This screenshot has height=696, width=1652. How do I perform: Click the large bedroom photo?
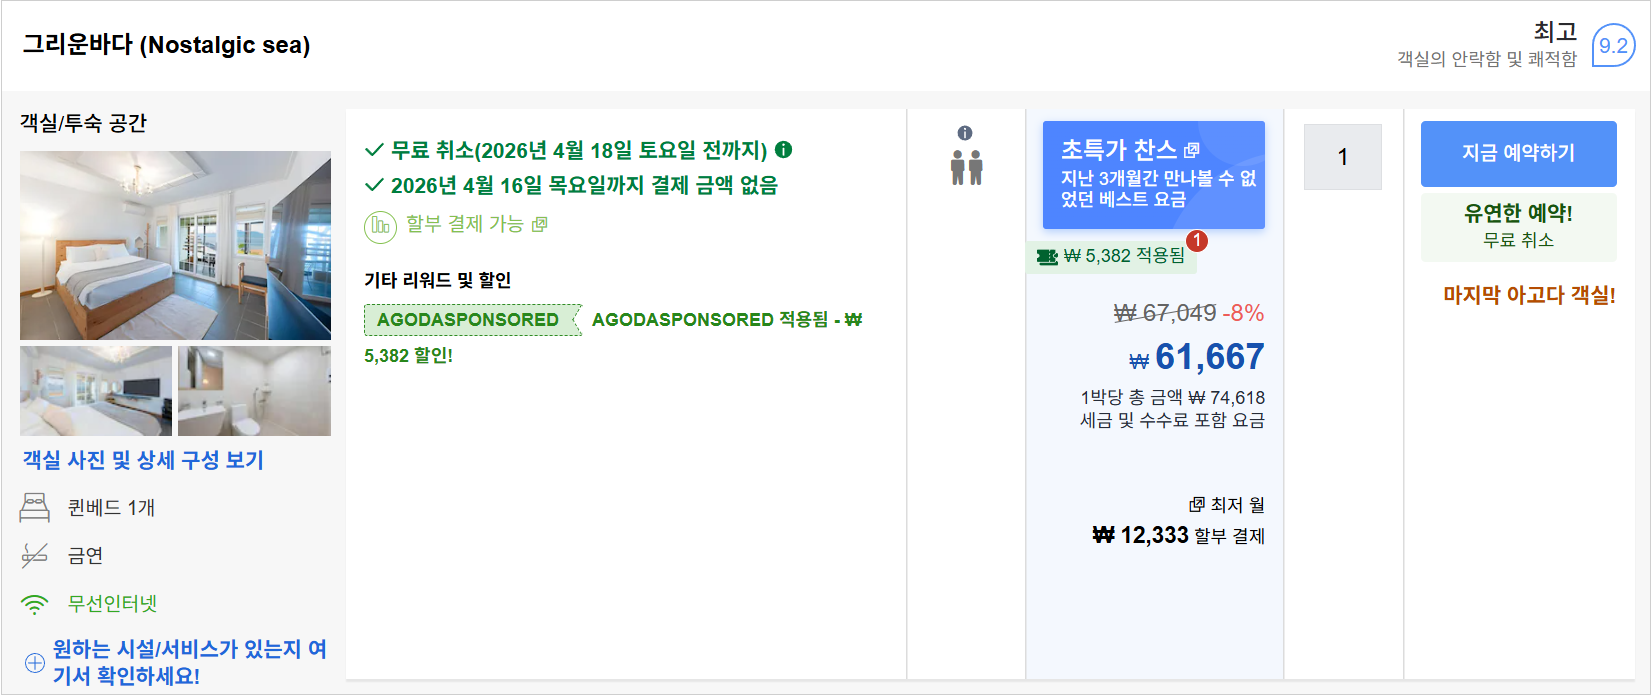tap(176, 246)
